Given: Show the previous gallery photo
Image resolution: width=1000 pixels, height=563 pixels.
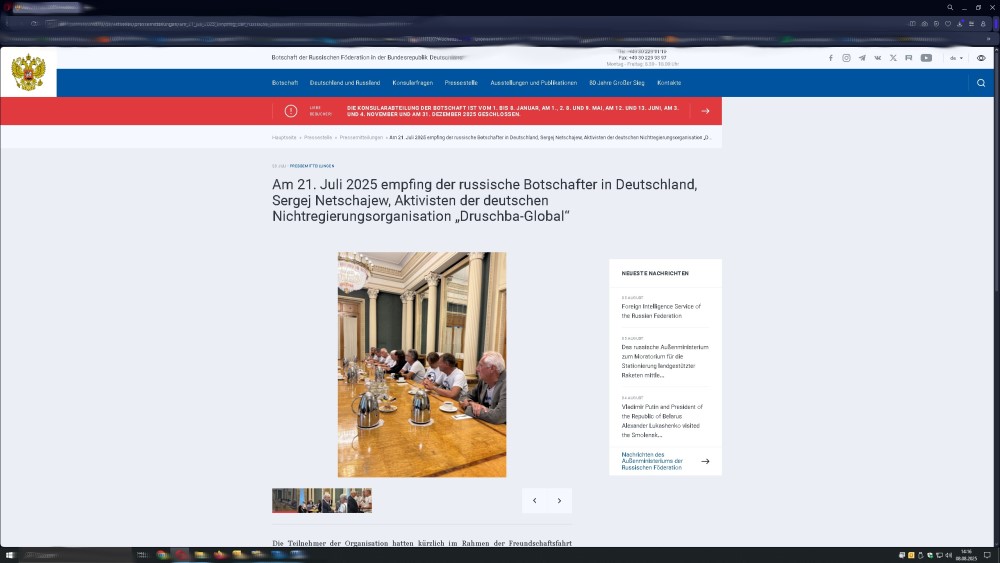Looking at the screenshot, I should (534, 501).
